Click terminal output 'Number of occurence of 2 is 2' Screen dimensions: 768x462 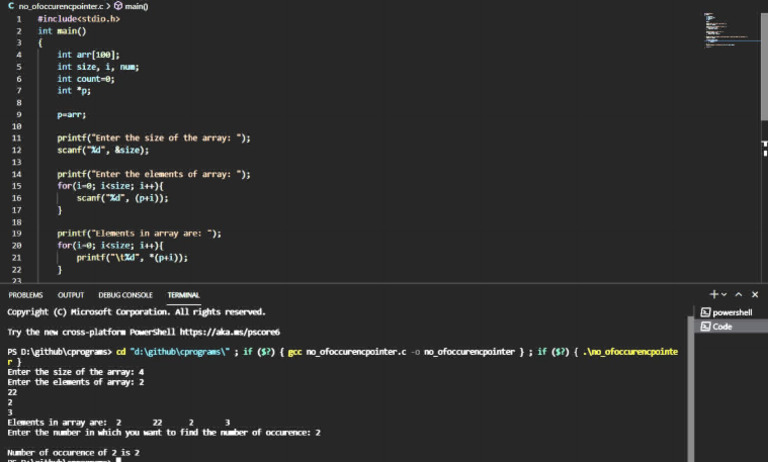(73, 452)
